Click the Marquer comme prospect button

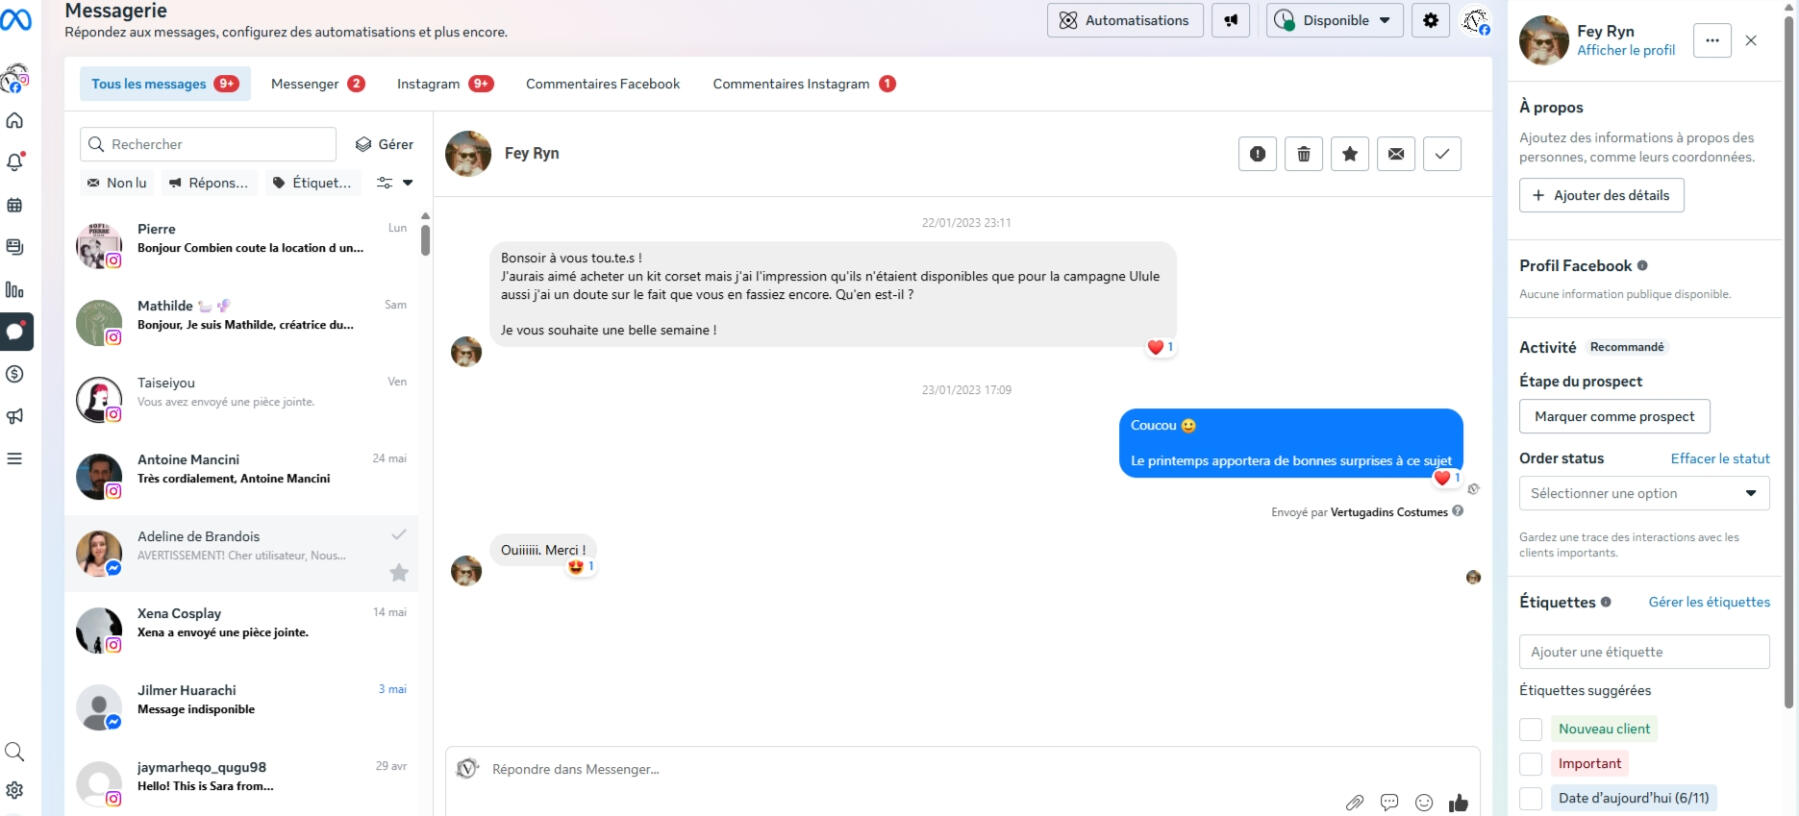click(x=1614, y=416)
